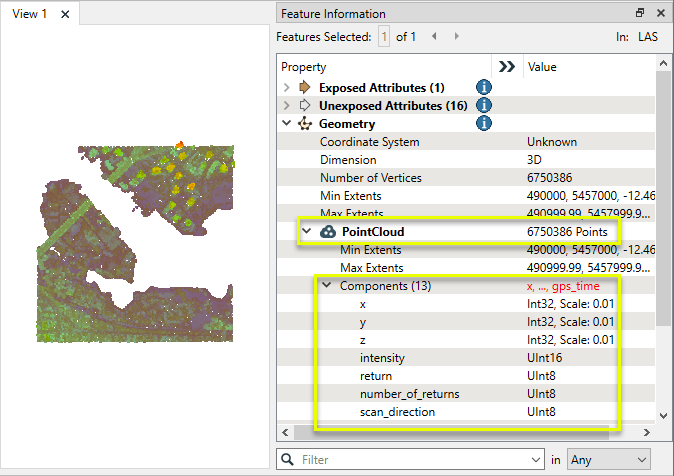This screenshot has width=674, height=476.
Task: Expand the Unexposed Attributes section
Action: 287,106
